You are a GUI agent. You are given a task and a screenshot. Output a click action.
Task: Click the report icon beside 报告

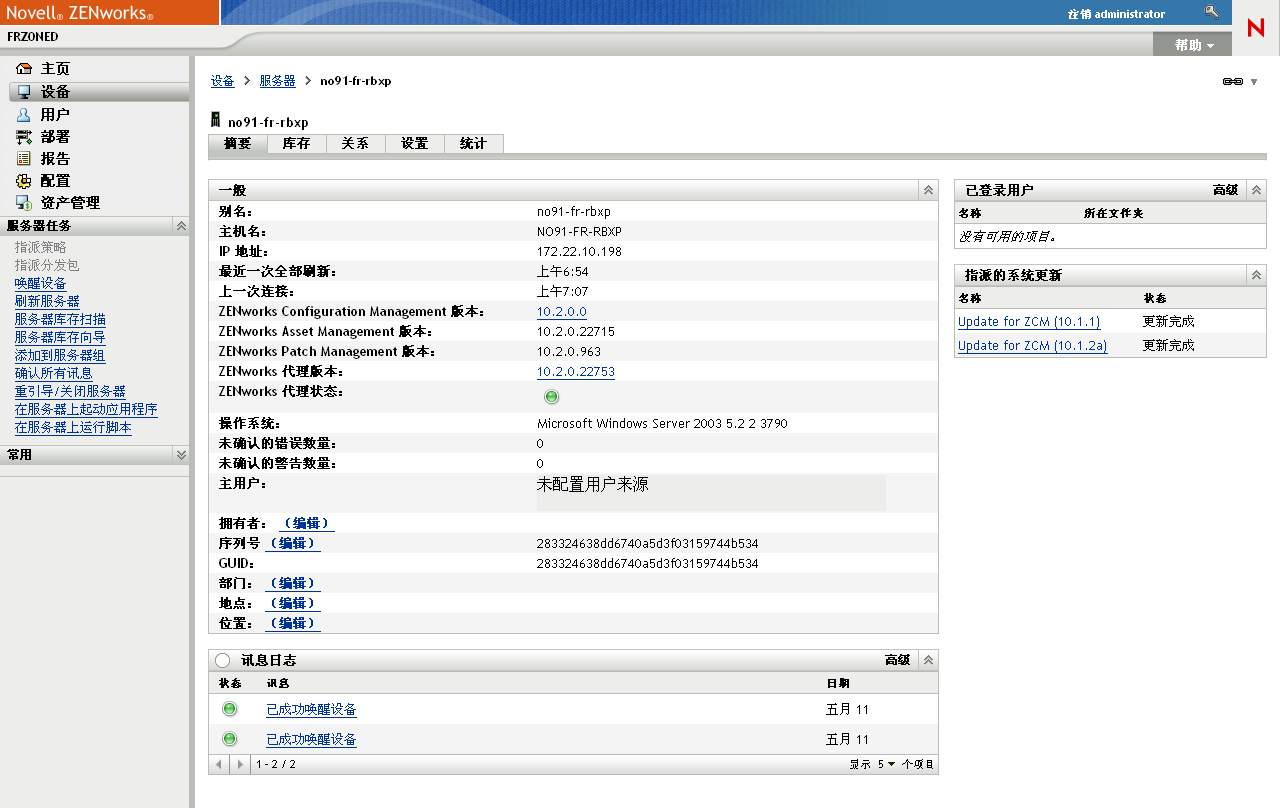tap(24, 159)
